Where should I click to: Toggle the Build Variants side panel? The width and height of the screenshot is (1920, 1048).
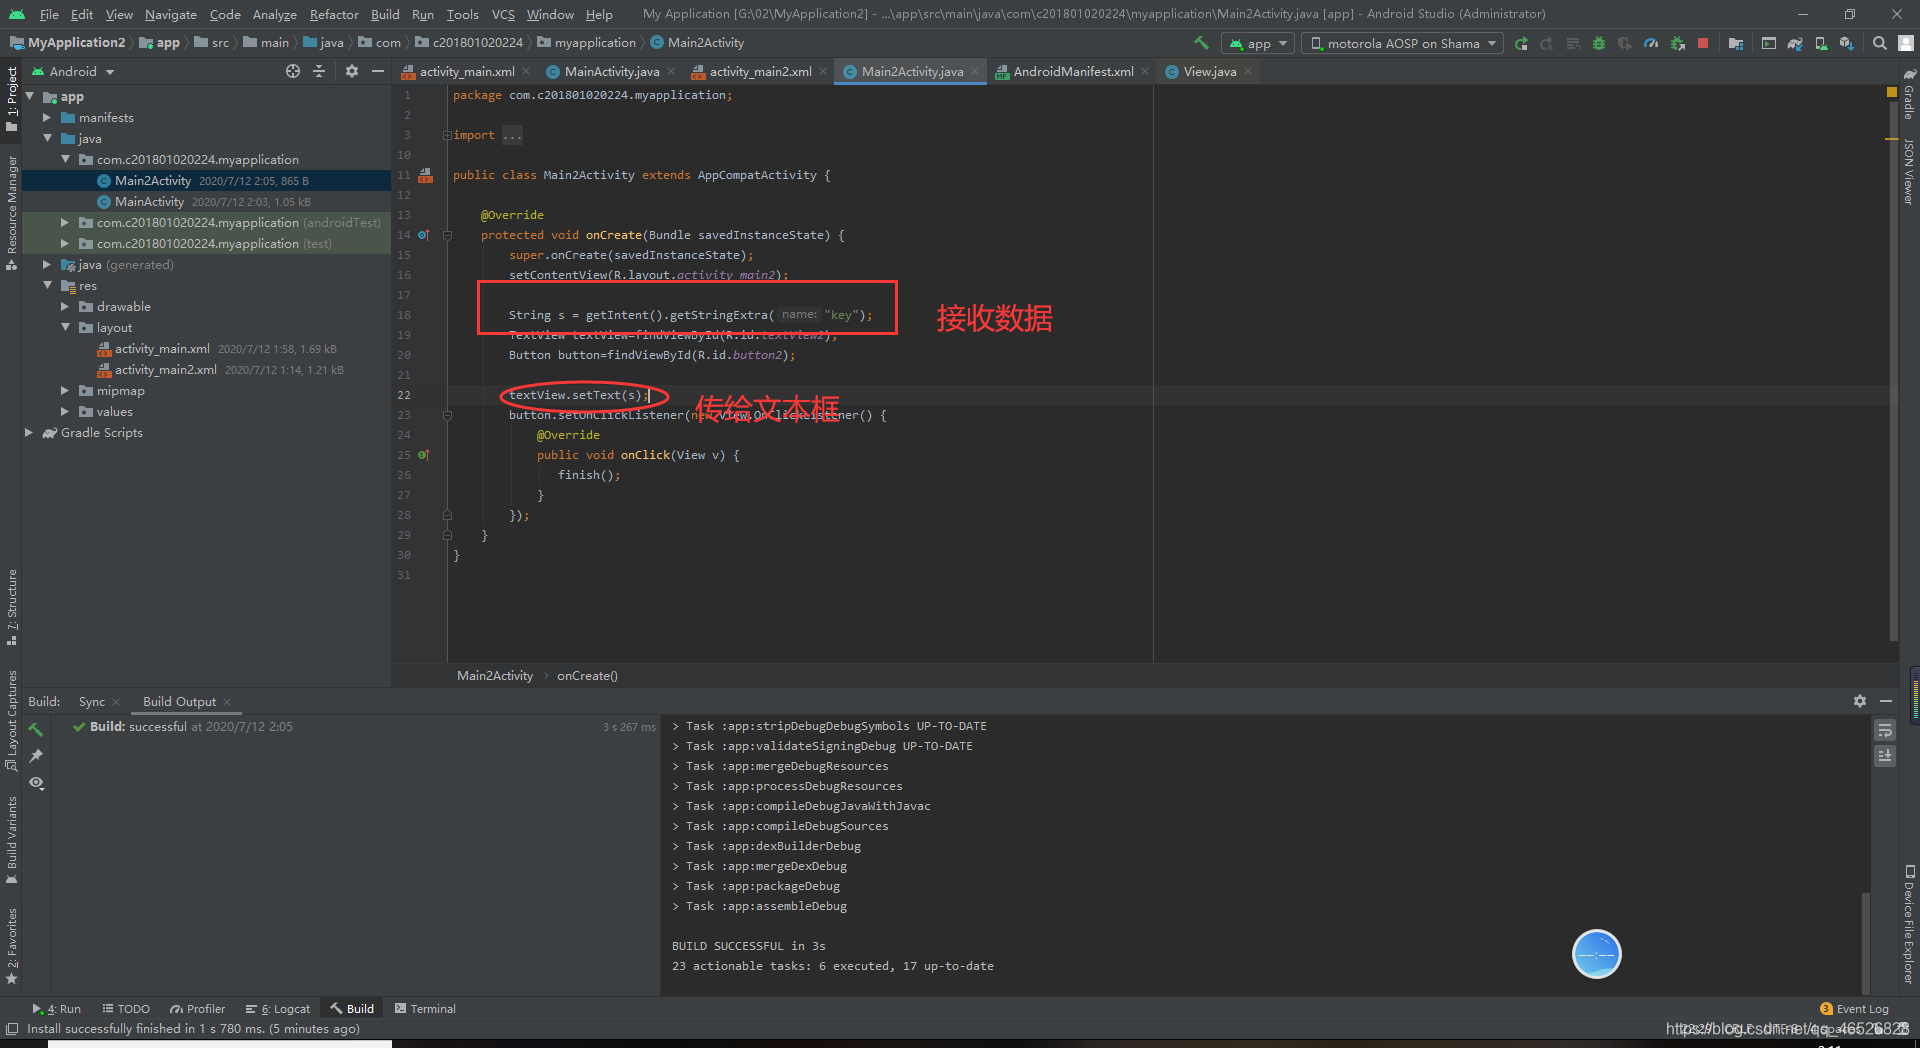[12, 840]
